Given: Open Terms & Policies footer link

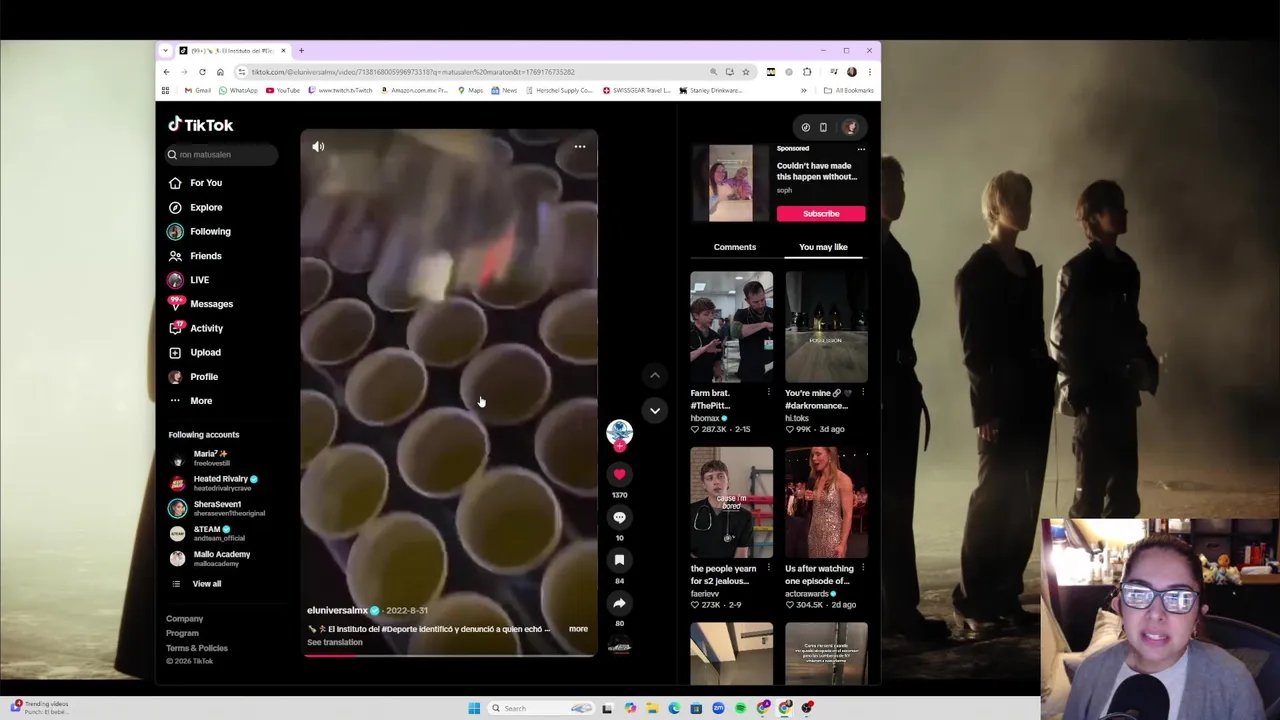Looking at the screenshot, I should 197,648.
